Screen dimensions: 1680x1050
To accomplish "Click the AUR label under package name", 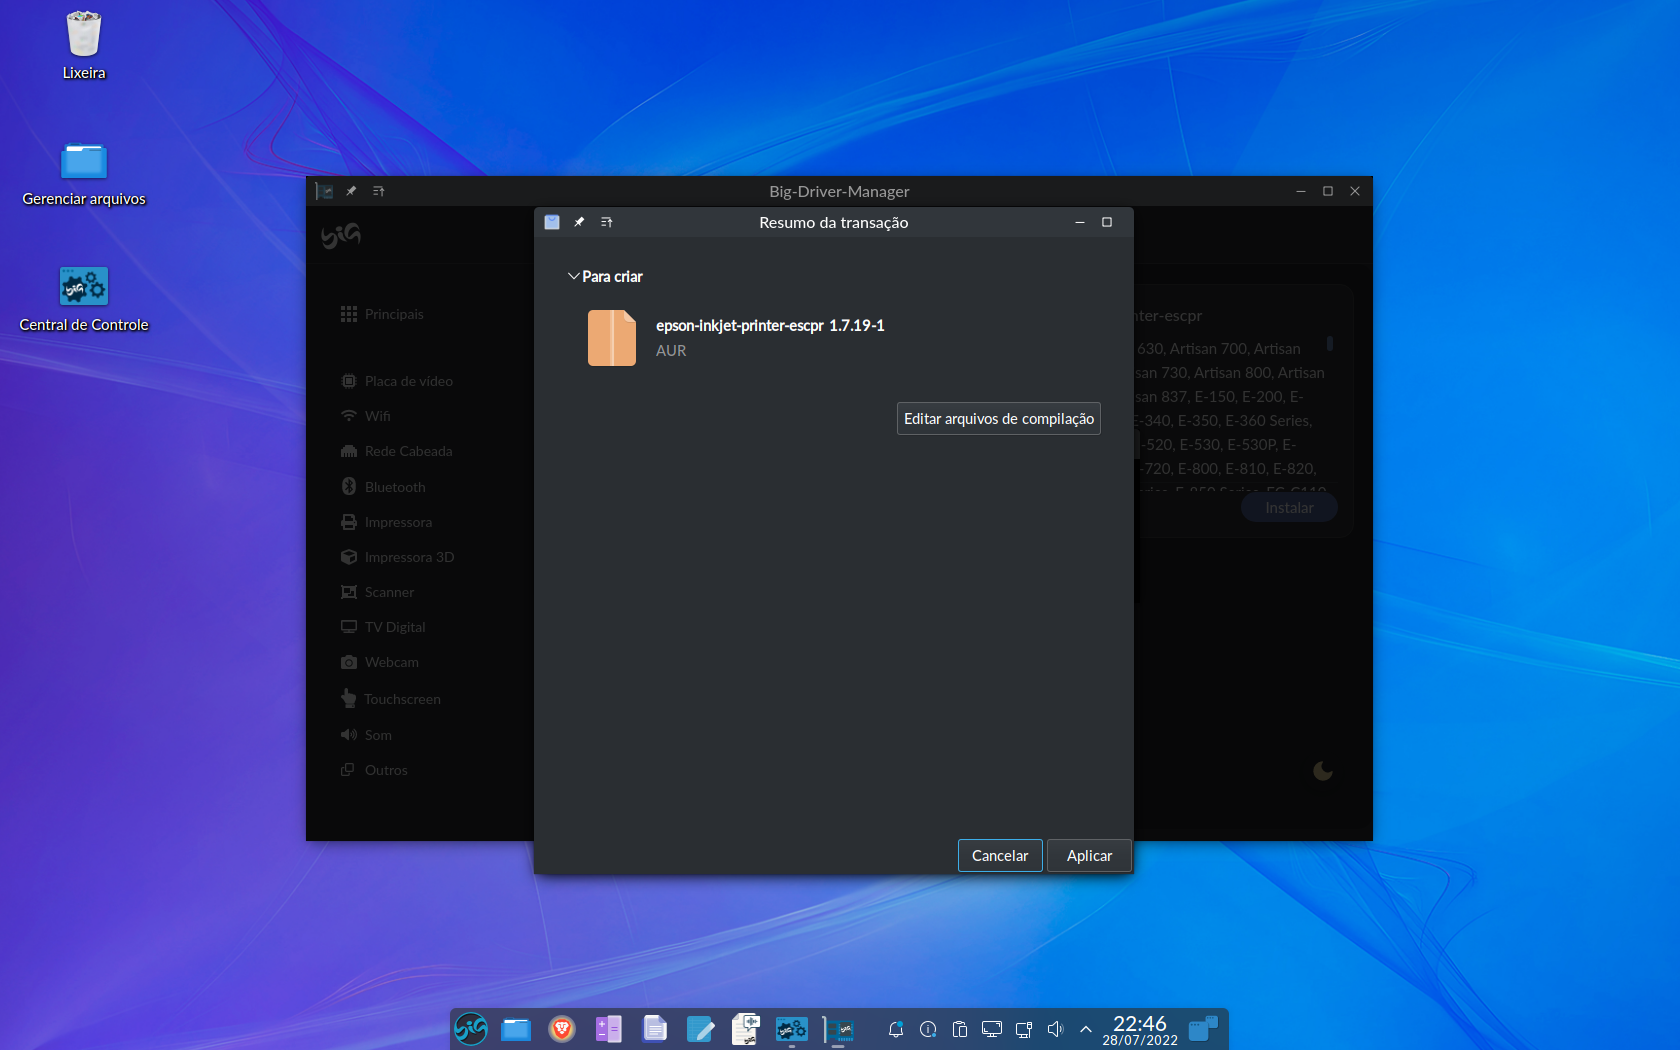I will tap(671, 350).
